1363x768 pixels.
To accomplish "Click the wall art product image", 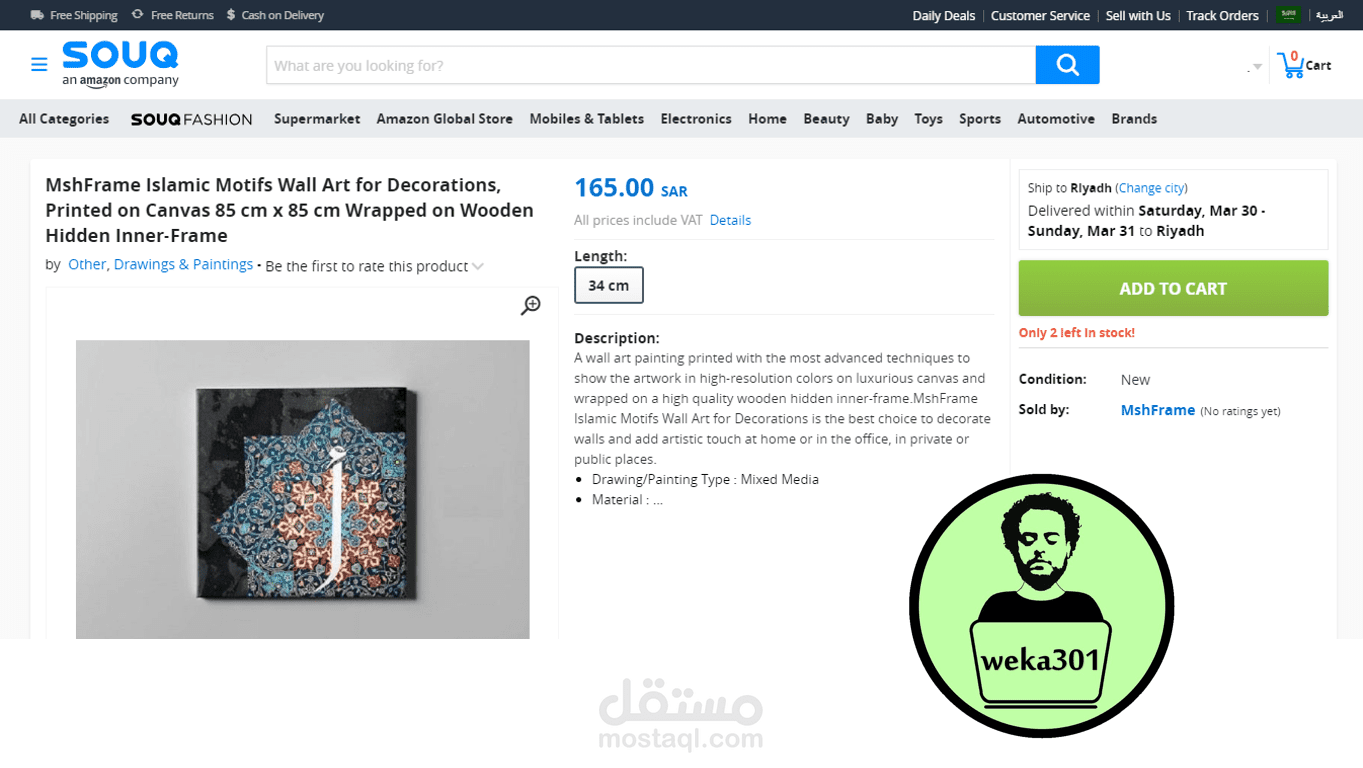I will [303, 489].
